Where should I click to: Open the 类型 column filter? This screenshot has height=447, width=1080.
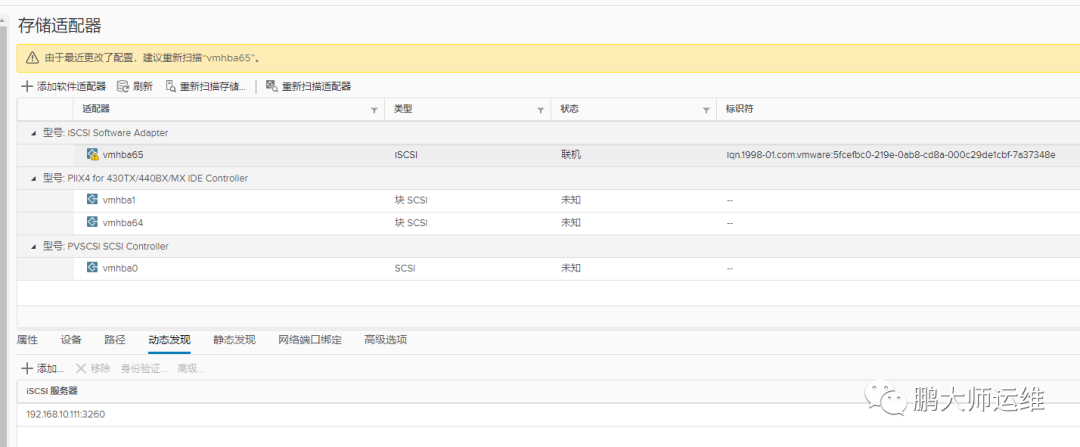click(x=540, y=109)
